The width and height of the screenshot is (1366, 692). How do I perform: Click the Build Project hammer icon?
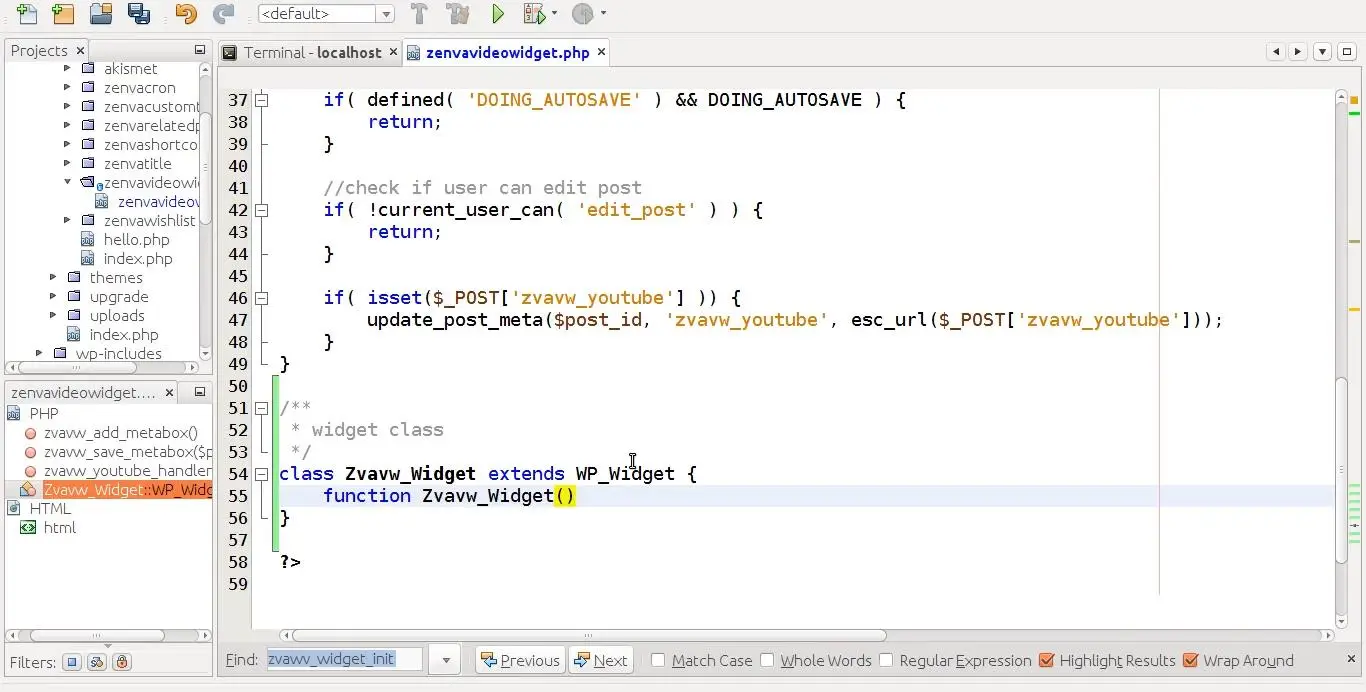pyautogui.click(x=420, y=14)
